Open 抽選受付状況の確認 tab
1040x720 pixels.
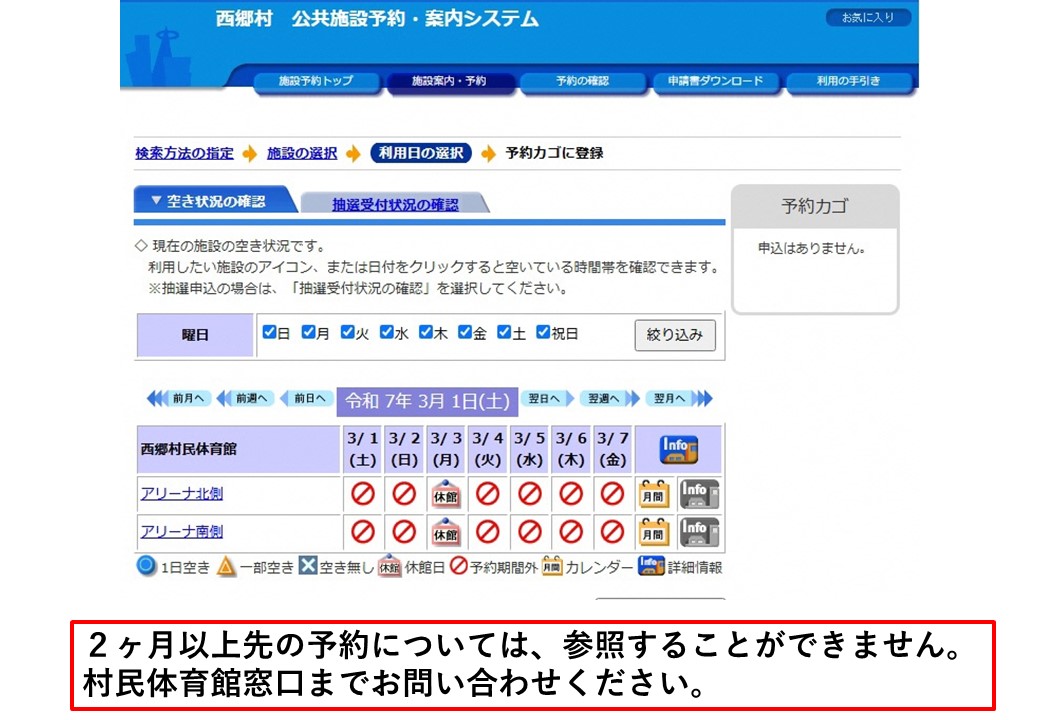coord(395,204)
